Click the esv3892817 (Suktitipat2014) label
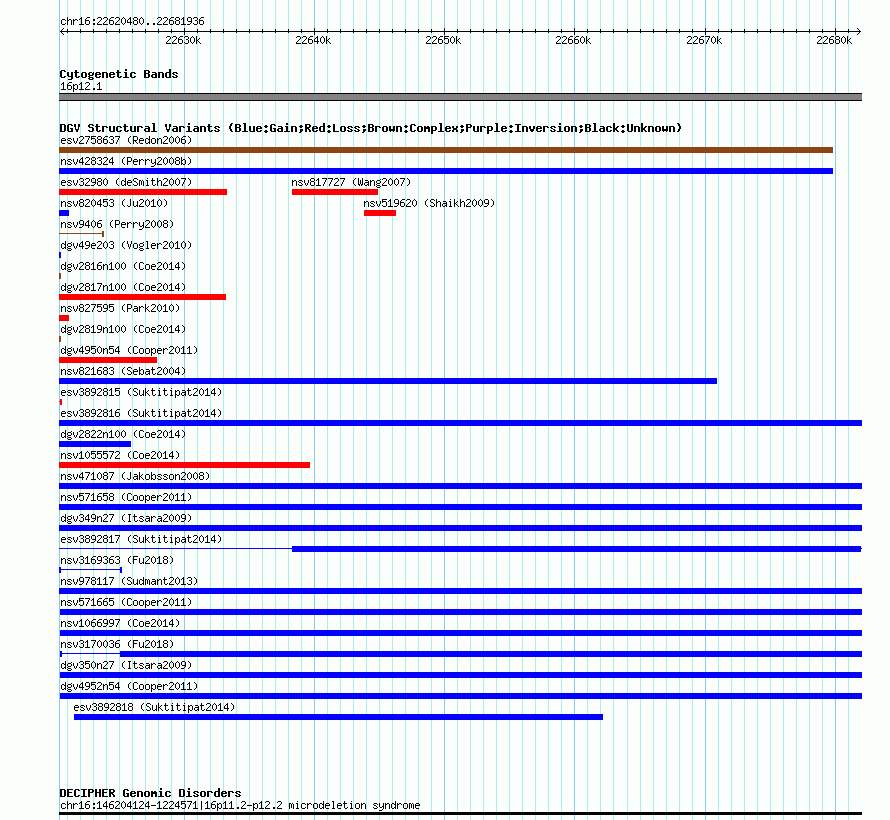The image size is (890, 820). pos(141,539)
